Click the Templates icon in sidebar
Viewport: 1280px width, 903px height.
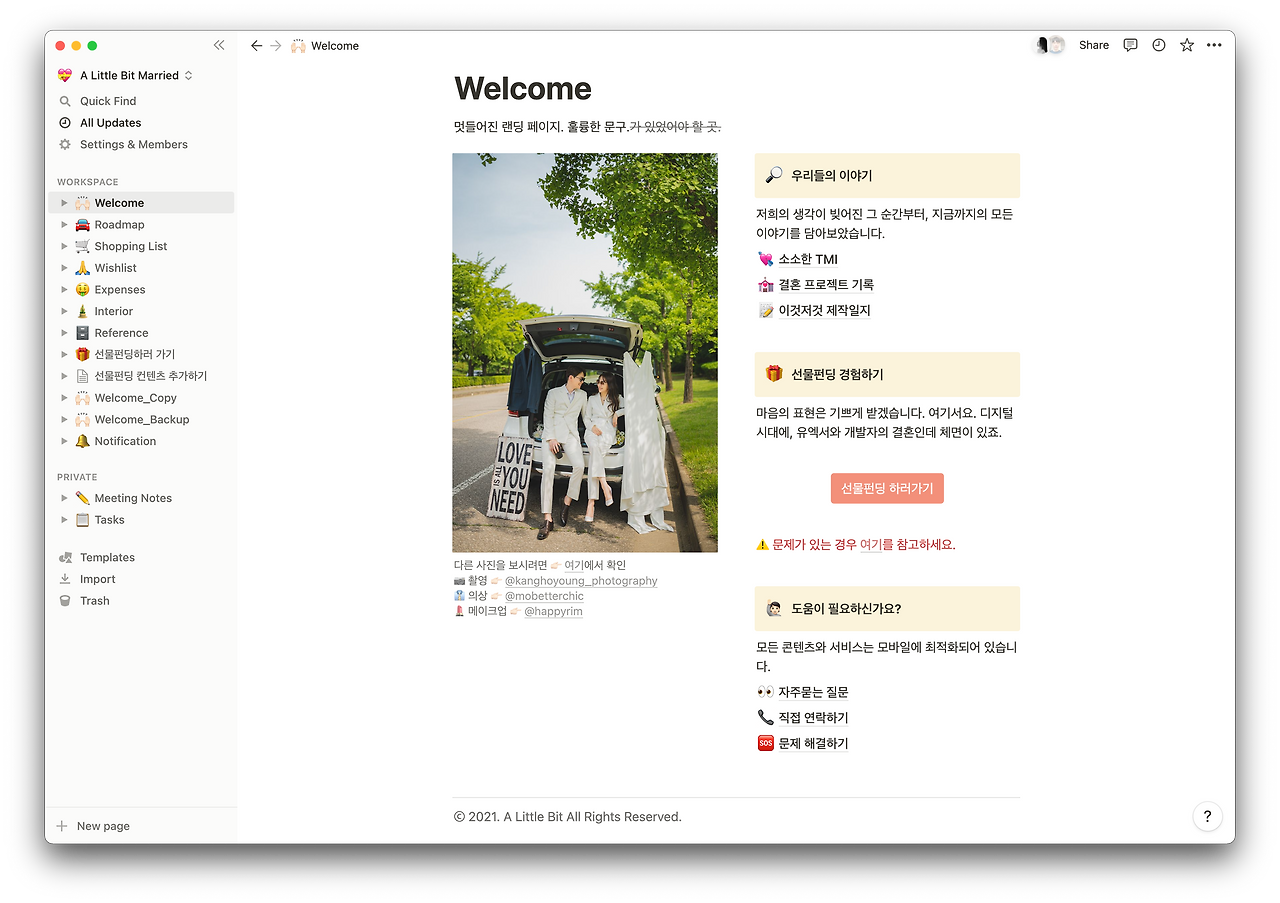[x=65, y=557]
